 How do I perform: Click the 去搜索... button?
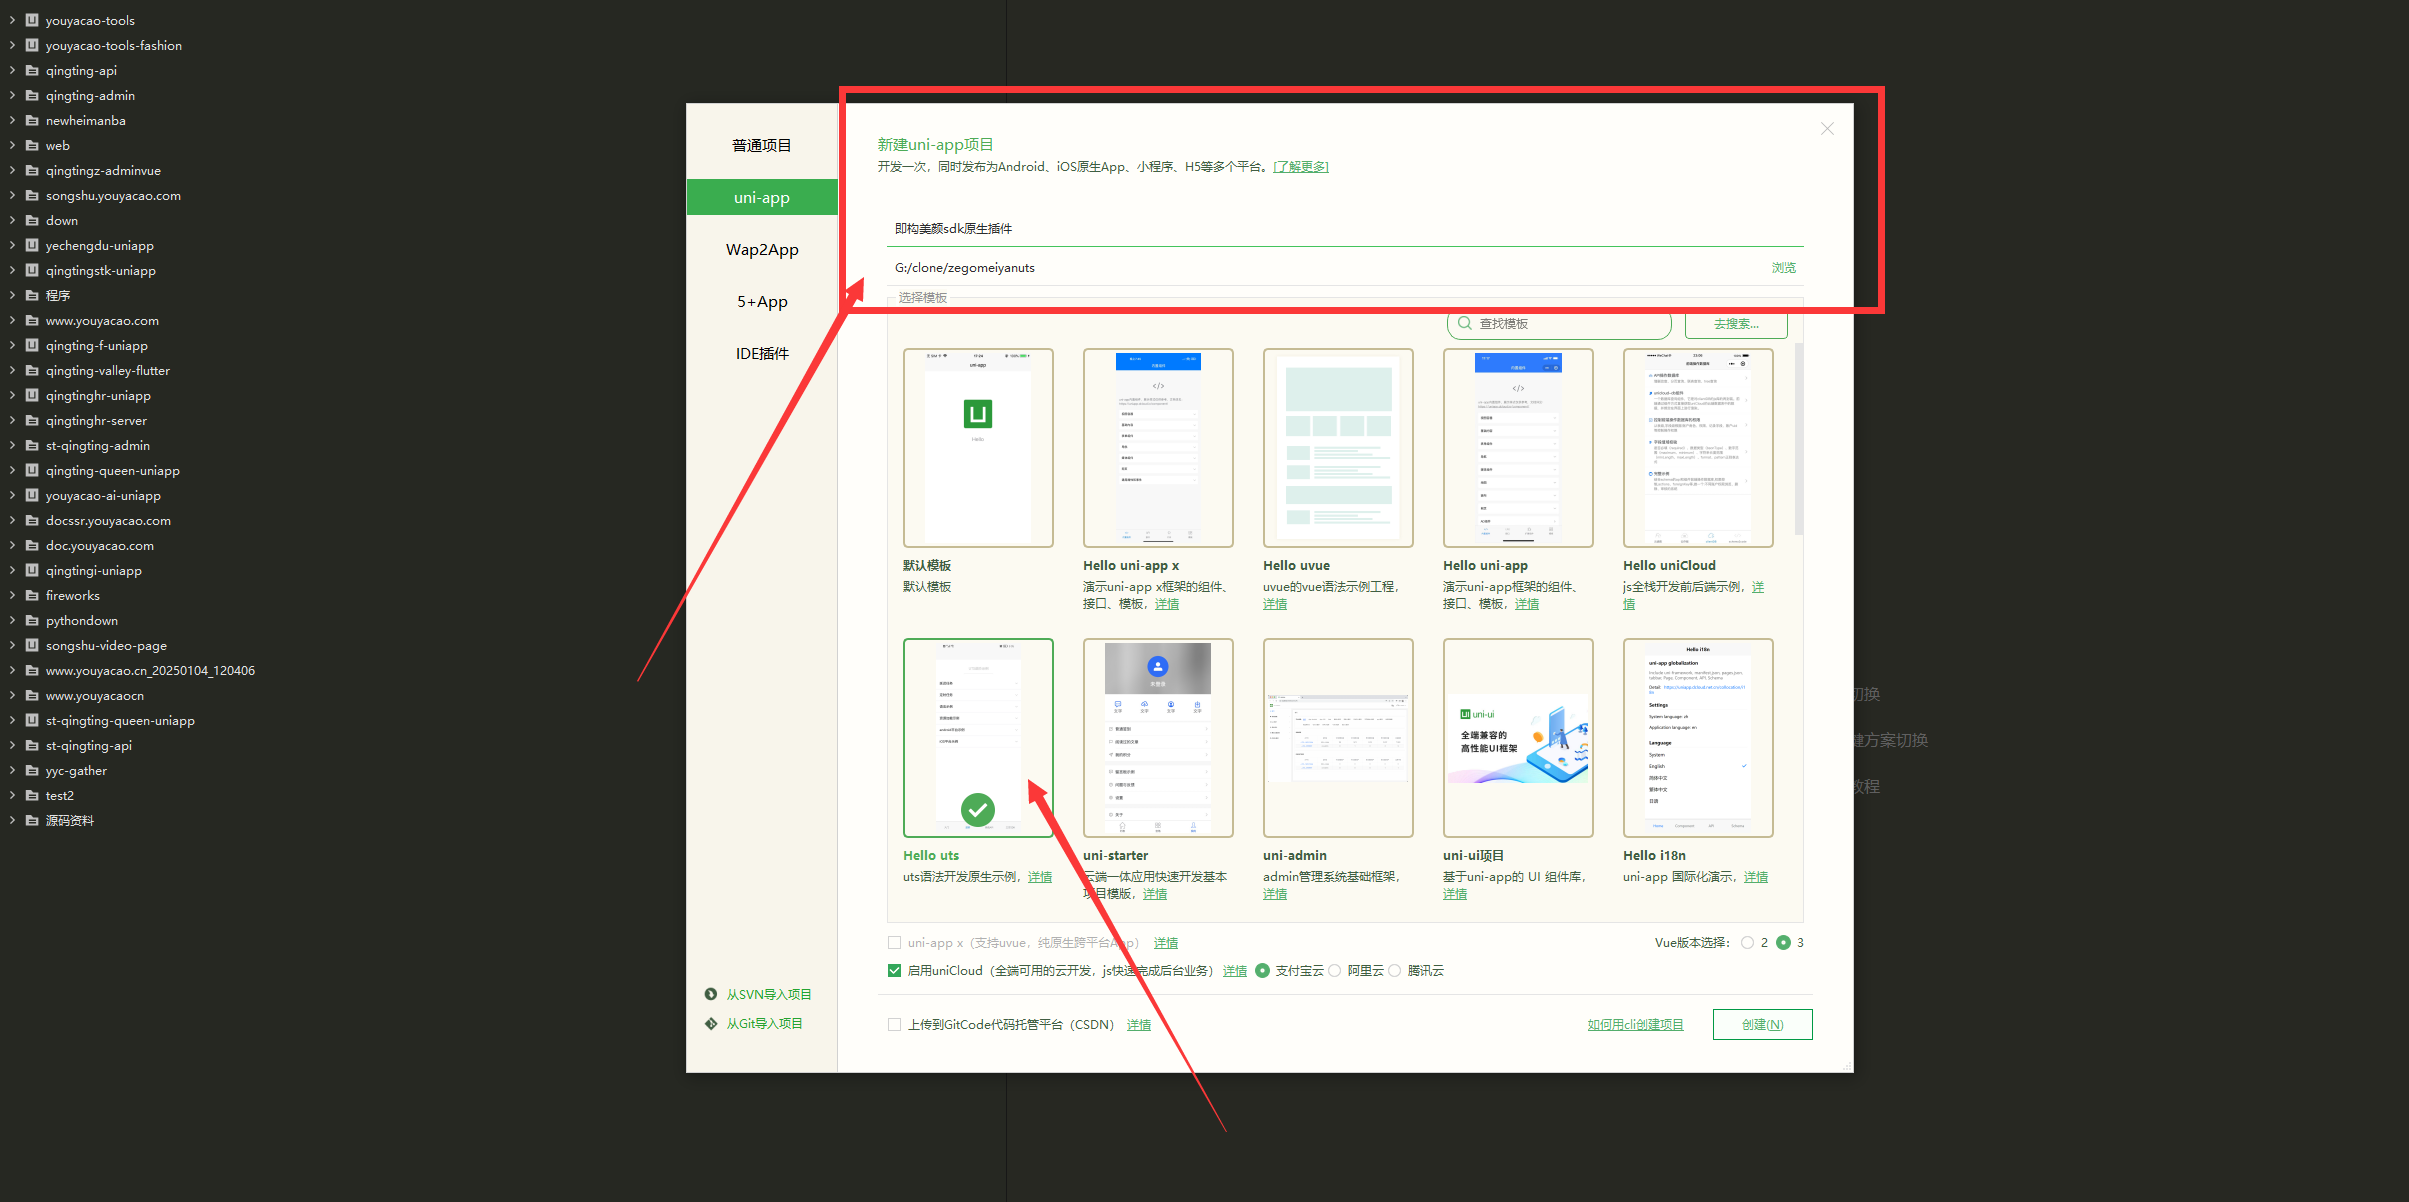click(x=1736, y=323)
